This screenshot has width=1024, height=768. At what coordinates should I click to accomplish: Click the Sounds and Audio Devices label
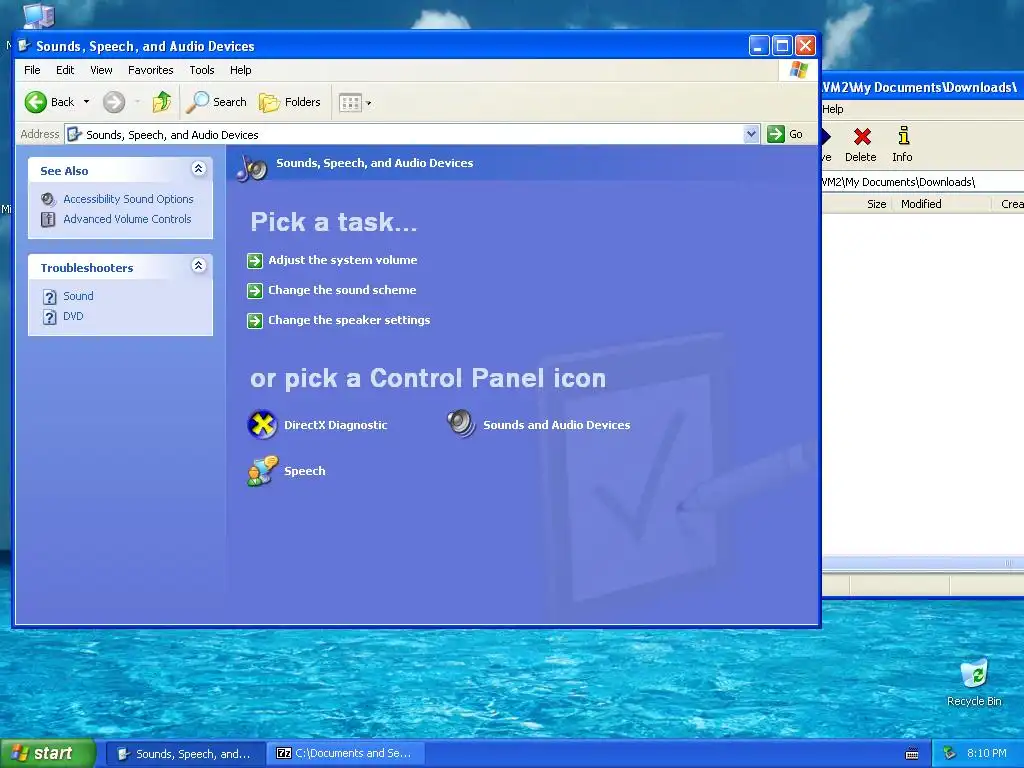click(556, 425)
